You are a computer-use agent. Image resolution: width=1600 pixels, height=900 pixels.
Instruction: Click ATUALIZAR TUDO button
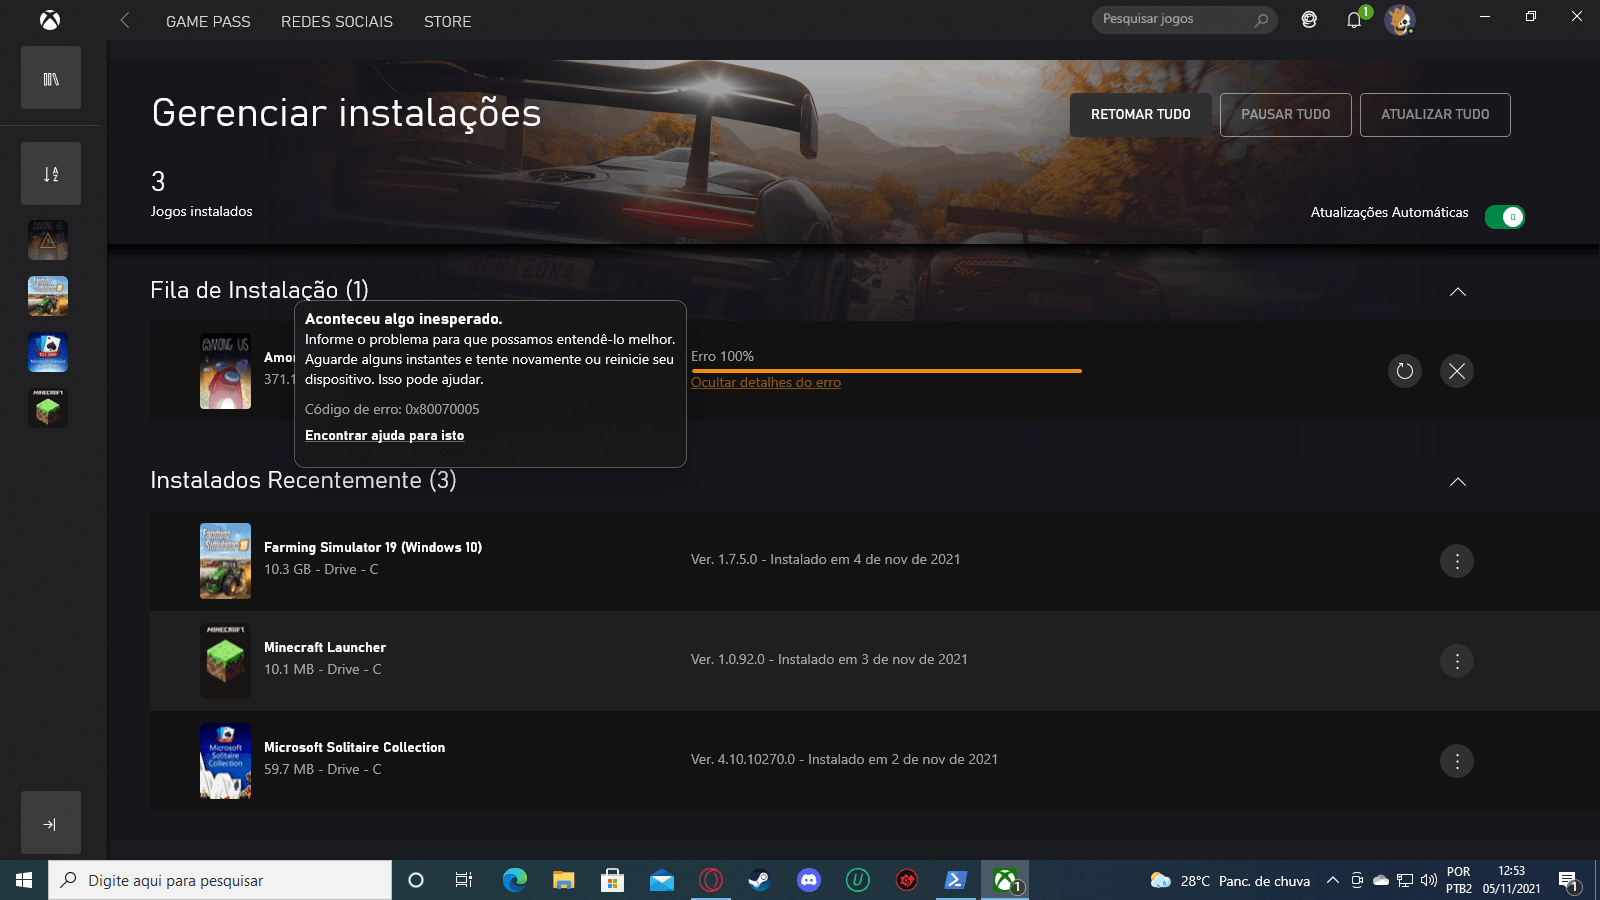pos(1435,115)
